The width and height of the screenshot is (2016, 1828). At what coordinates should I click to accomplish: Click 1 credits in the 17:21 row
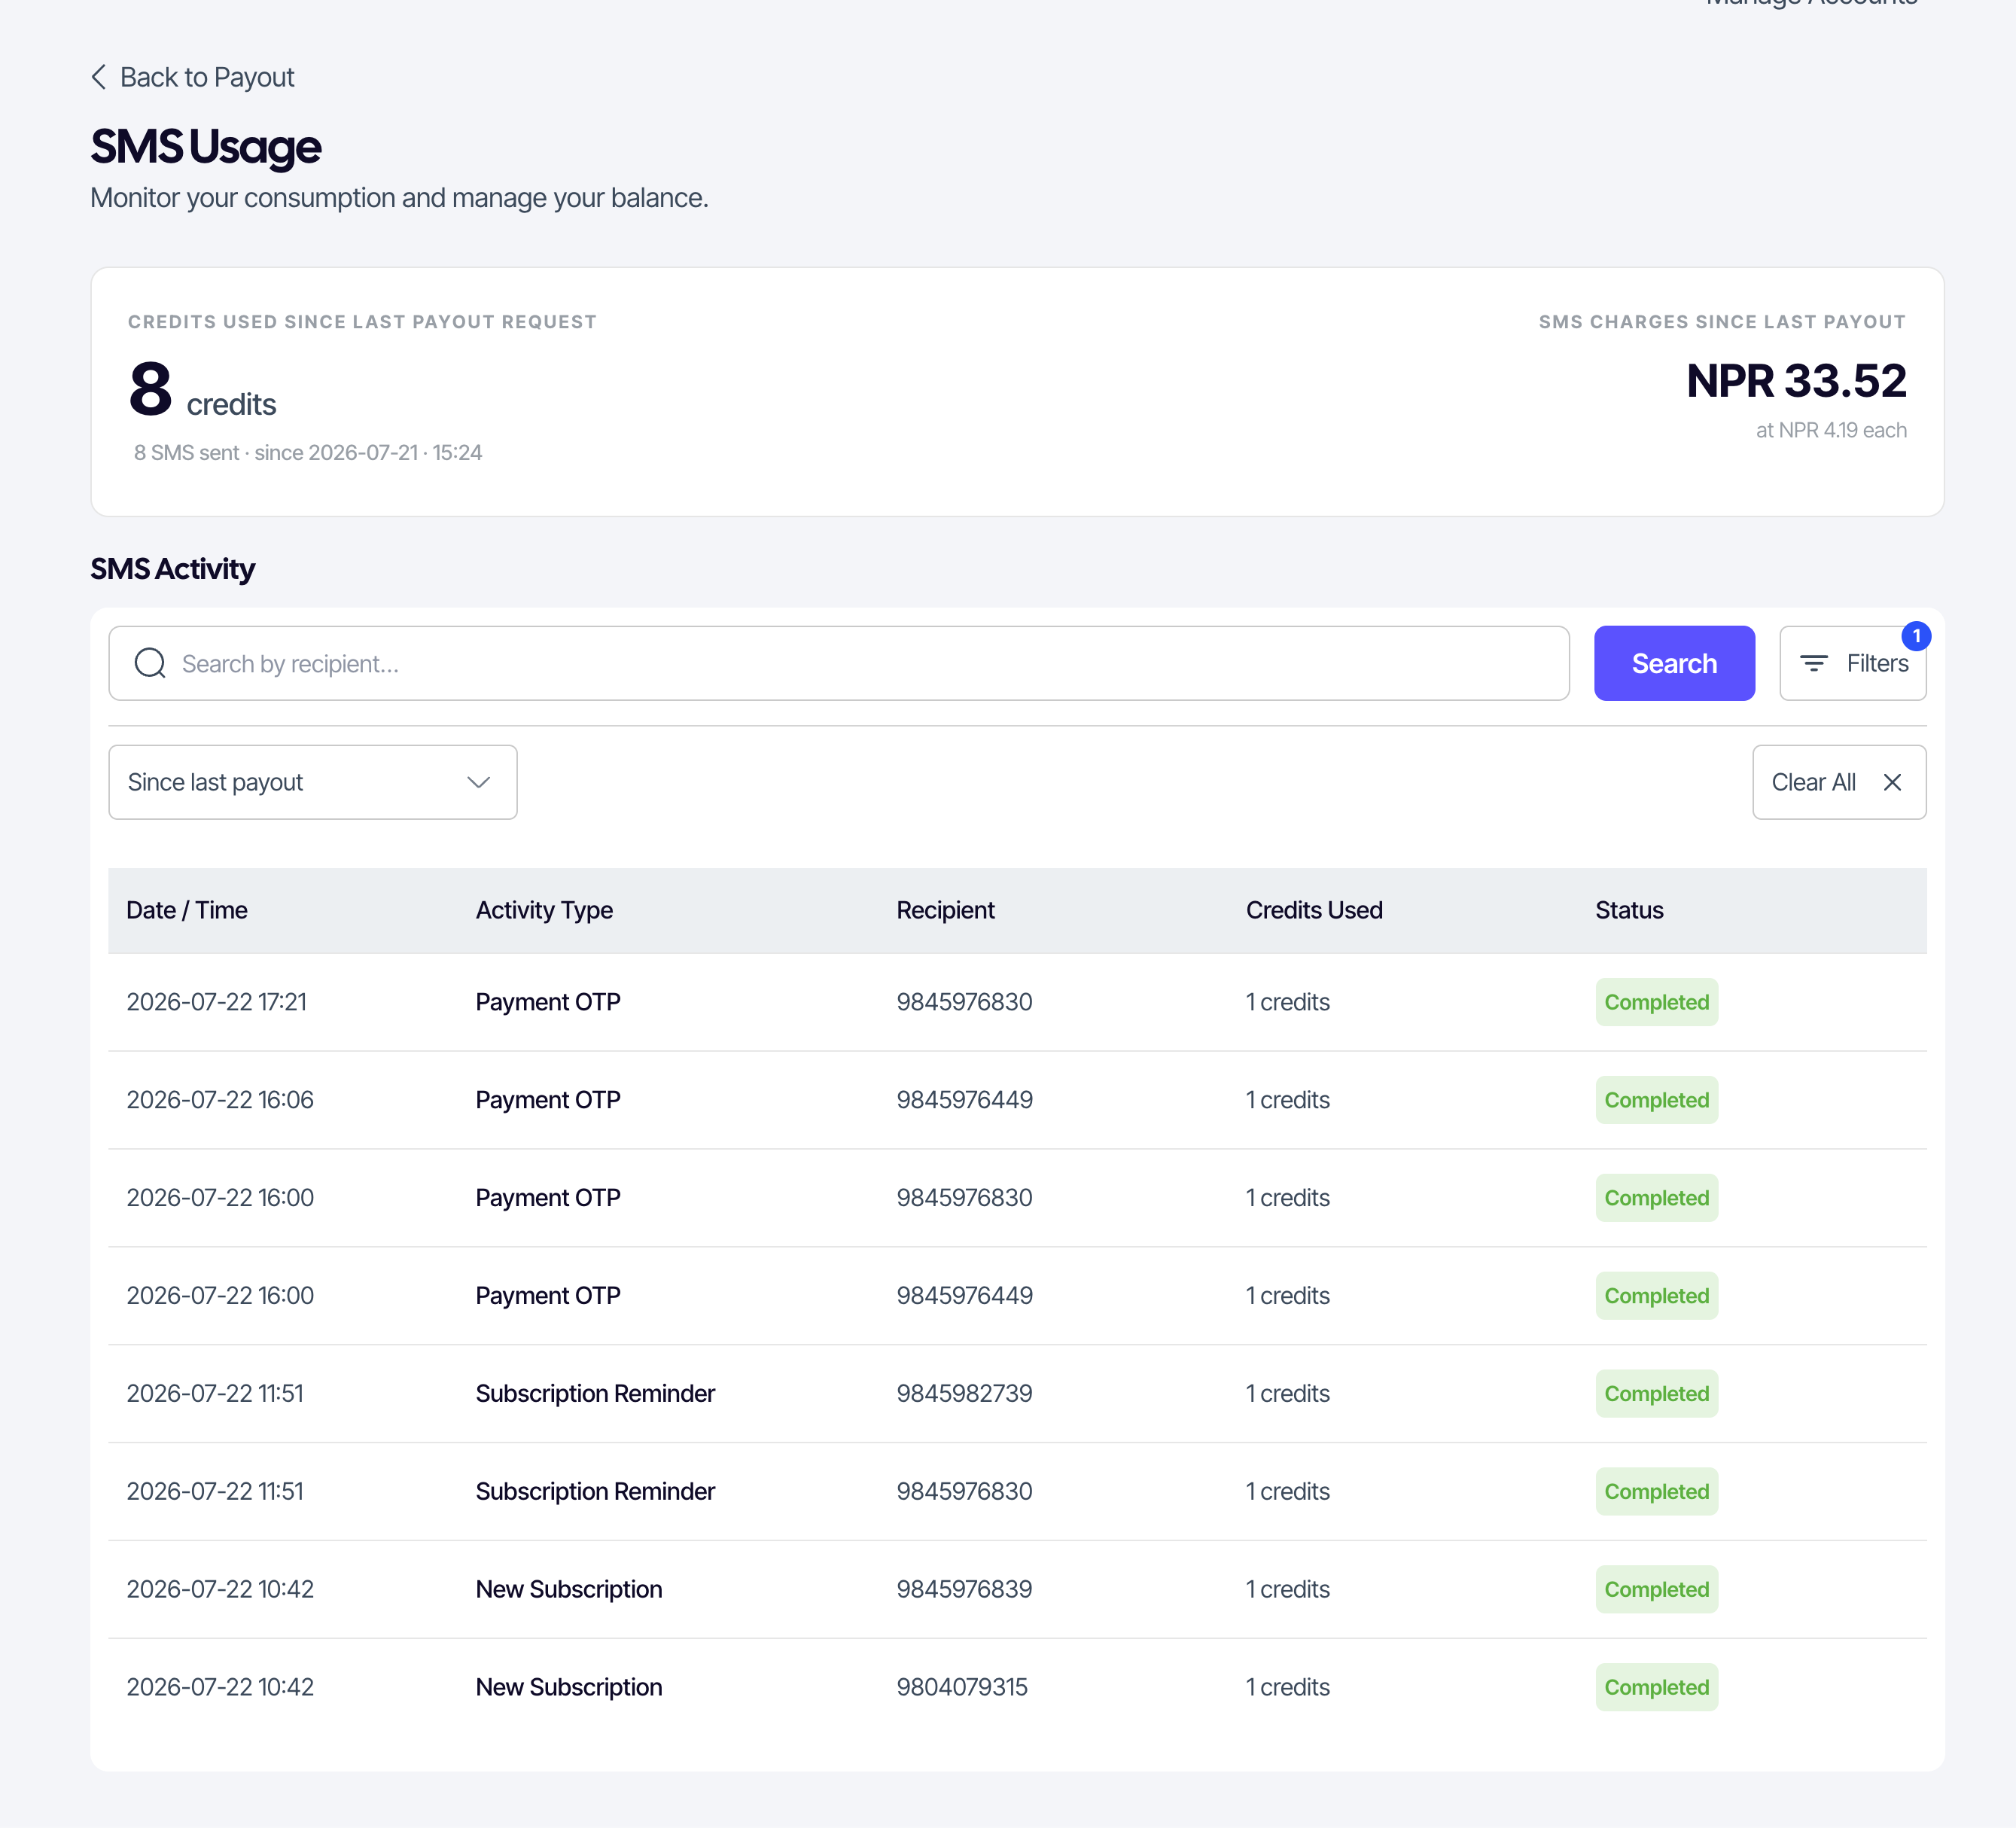(x=1288, y=1002)
